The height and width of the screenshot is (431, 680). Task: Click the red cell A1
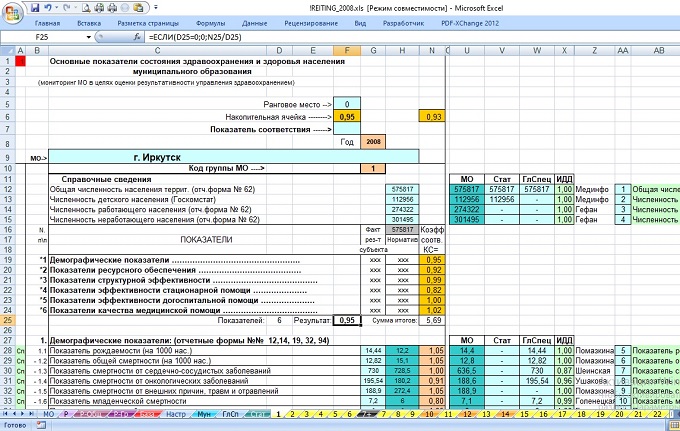coord(20,61)
